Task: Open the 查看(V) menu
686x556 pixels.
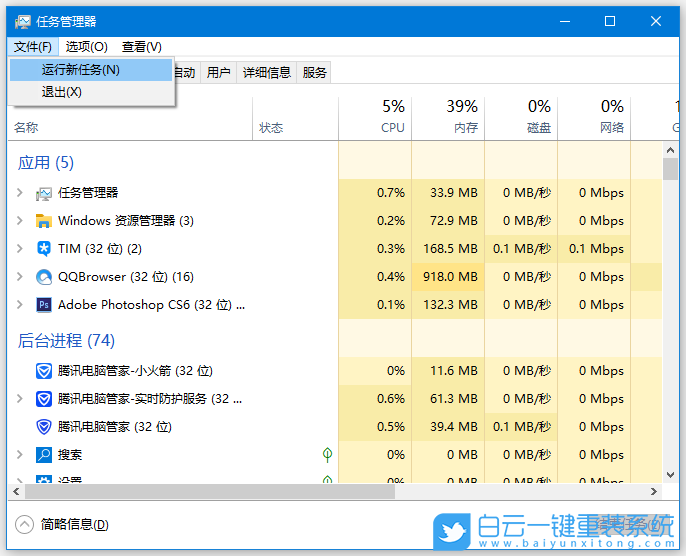Action: [x=142, y=47]
